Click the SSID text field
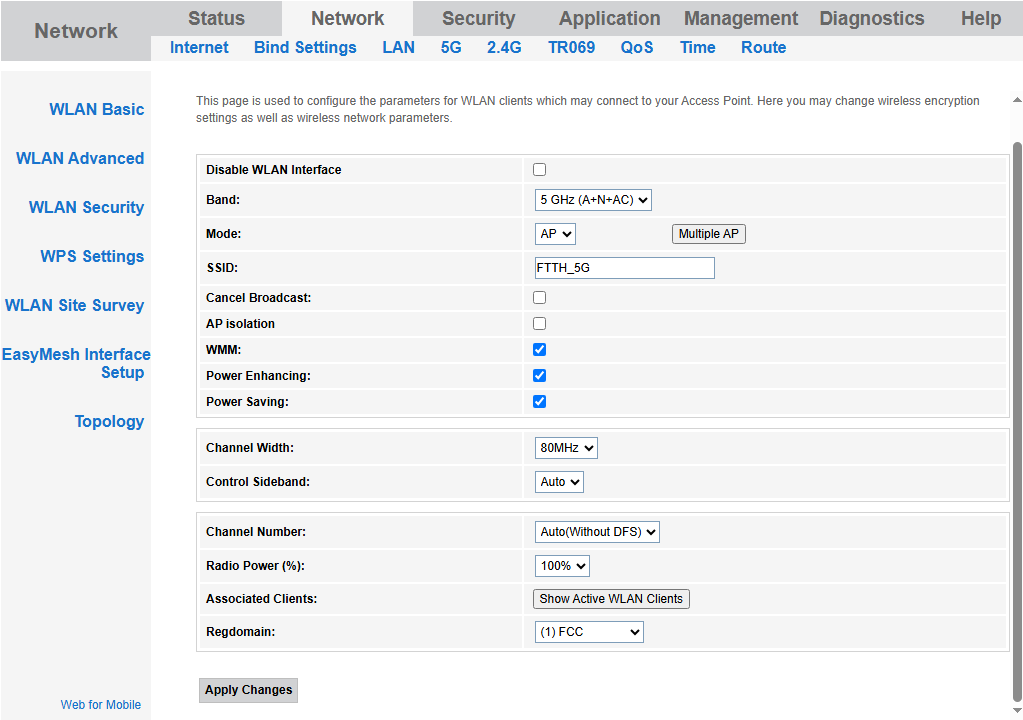The image size is (1023, 720). coord(625,268)
